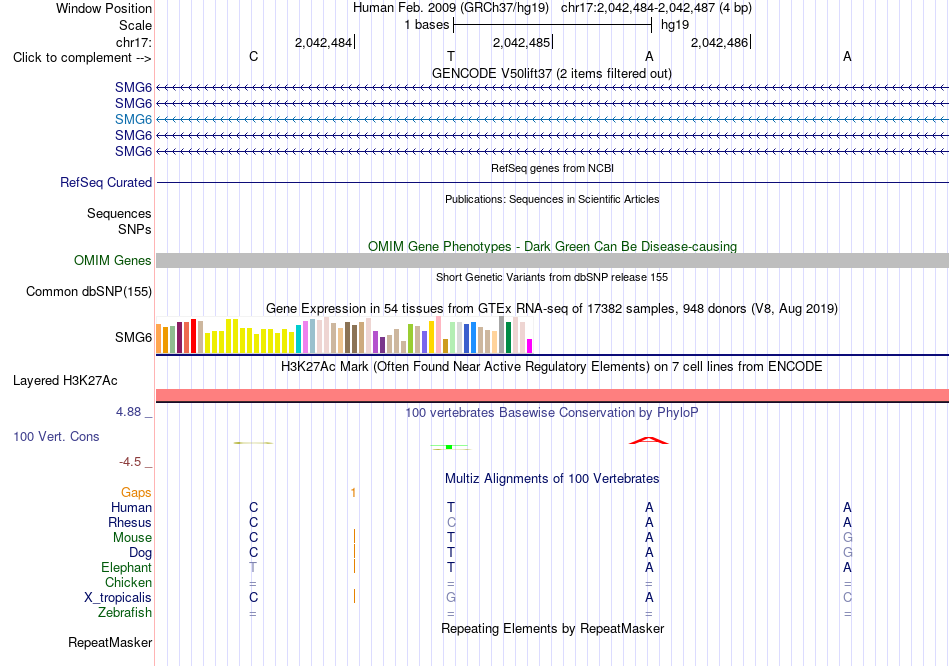This screenshot has width=950, height=666.
Task: Click the GENCODE V50lift37 track title
Action: [x=552, y=73]
